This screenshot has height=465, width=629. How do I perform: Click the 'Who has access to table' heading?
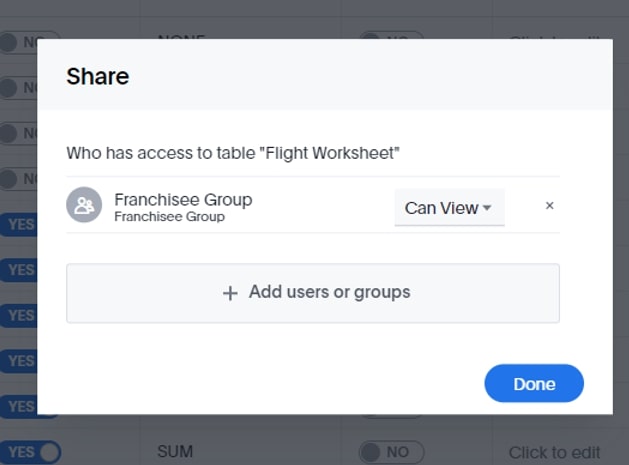[233, 153]
